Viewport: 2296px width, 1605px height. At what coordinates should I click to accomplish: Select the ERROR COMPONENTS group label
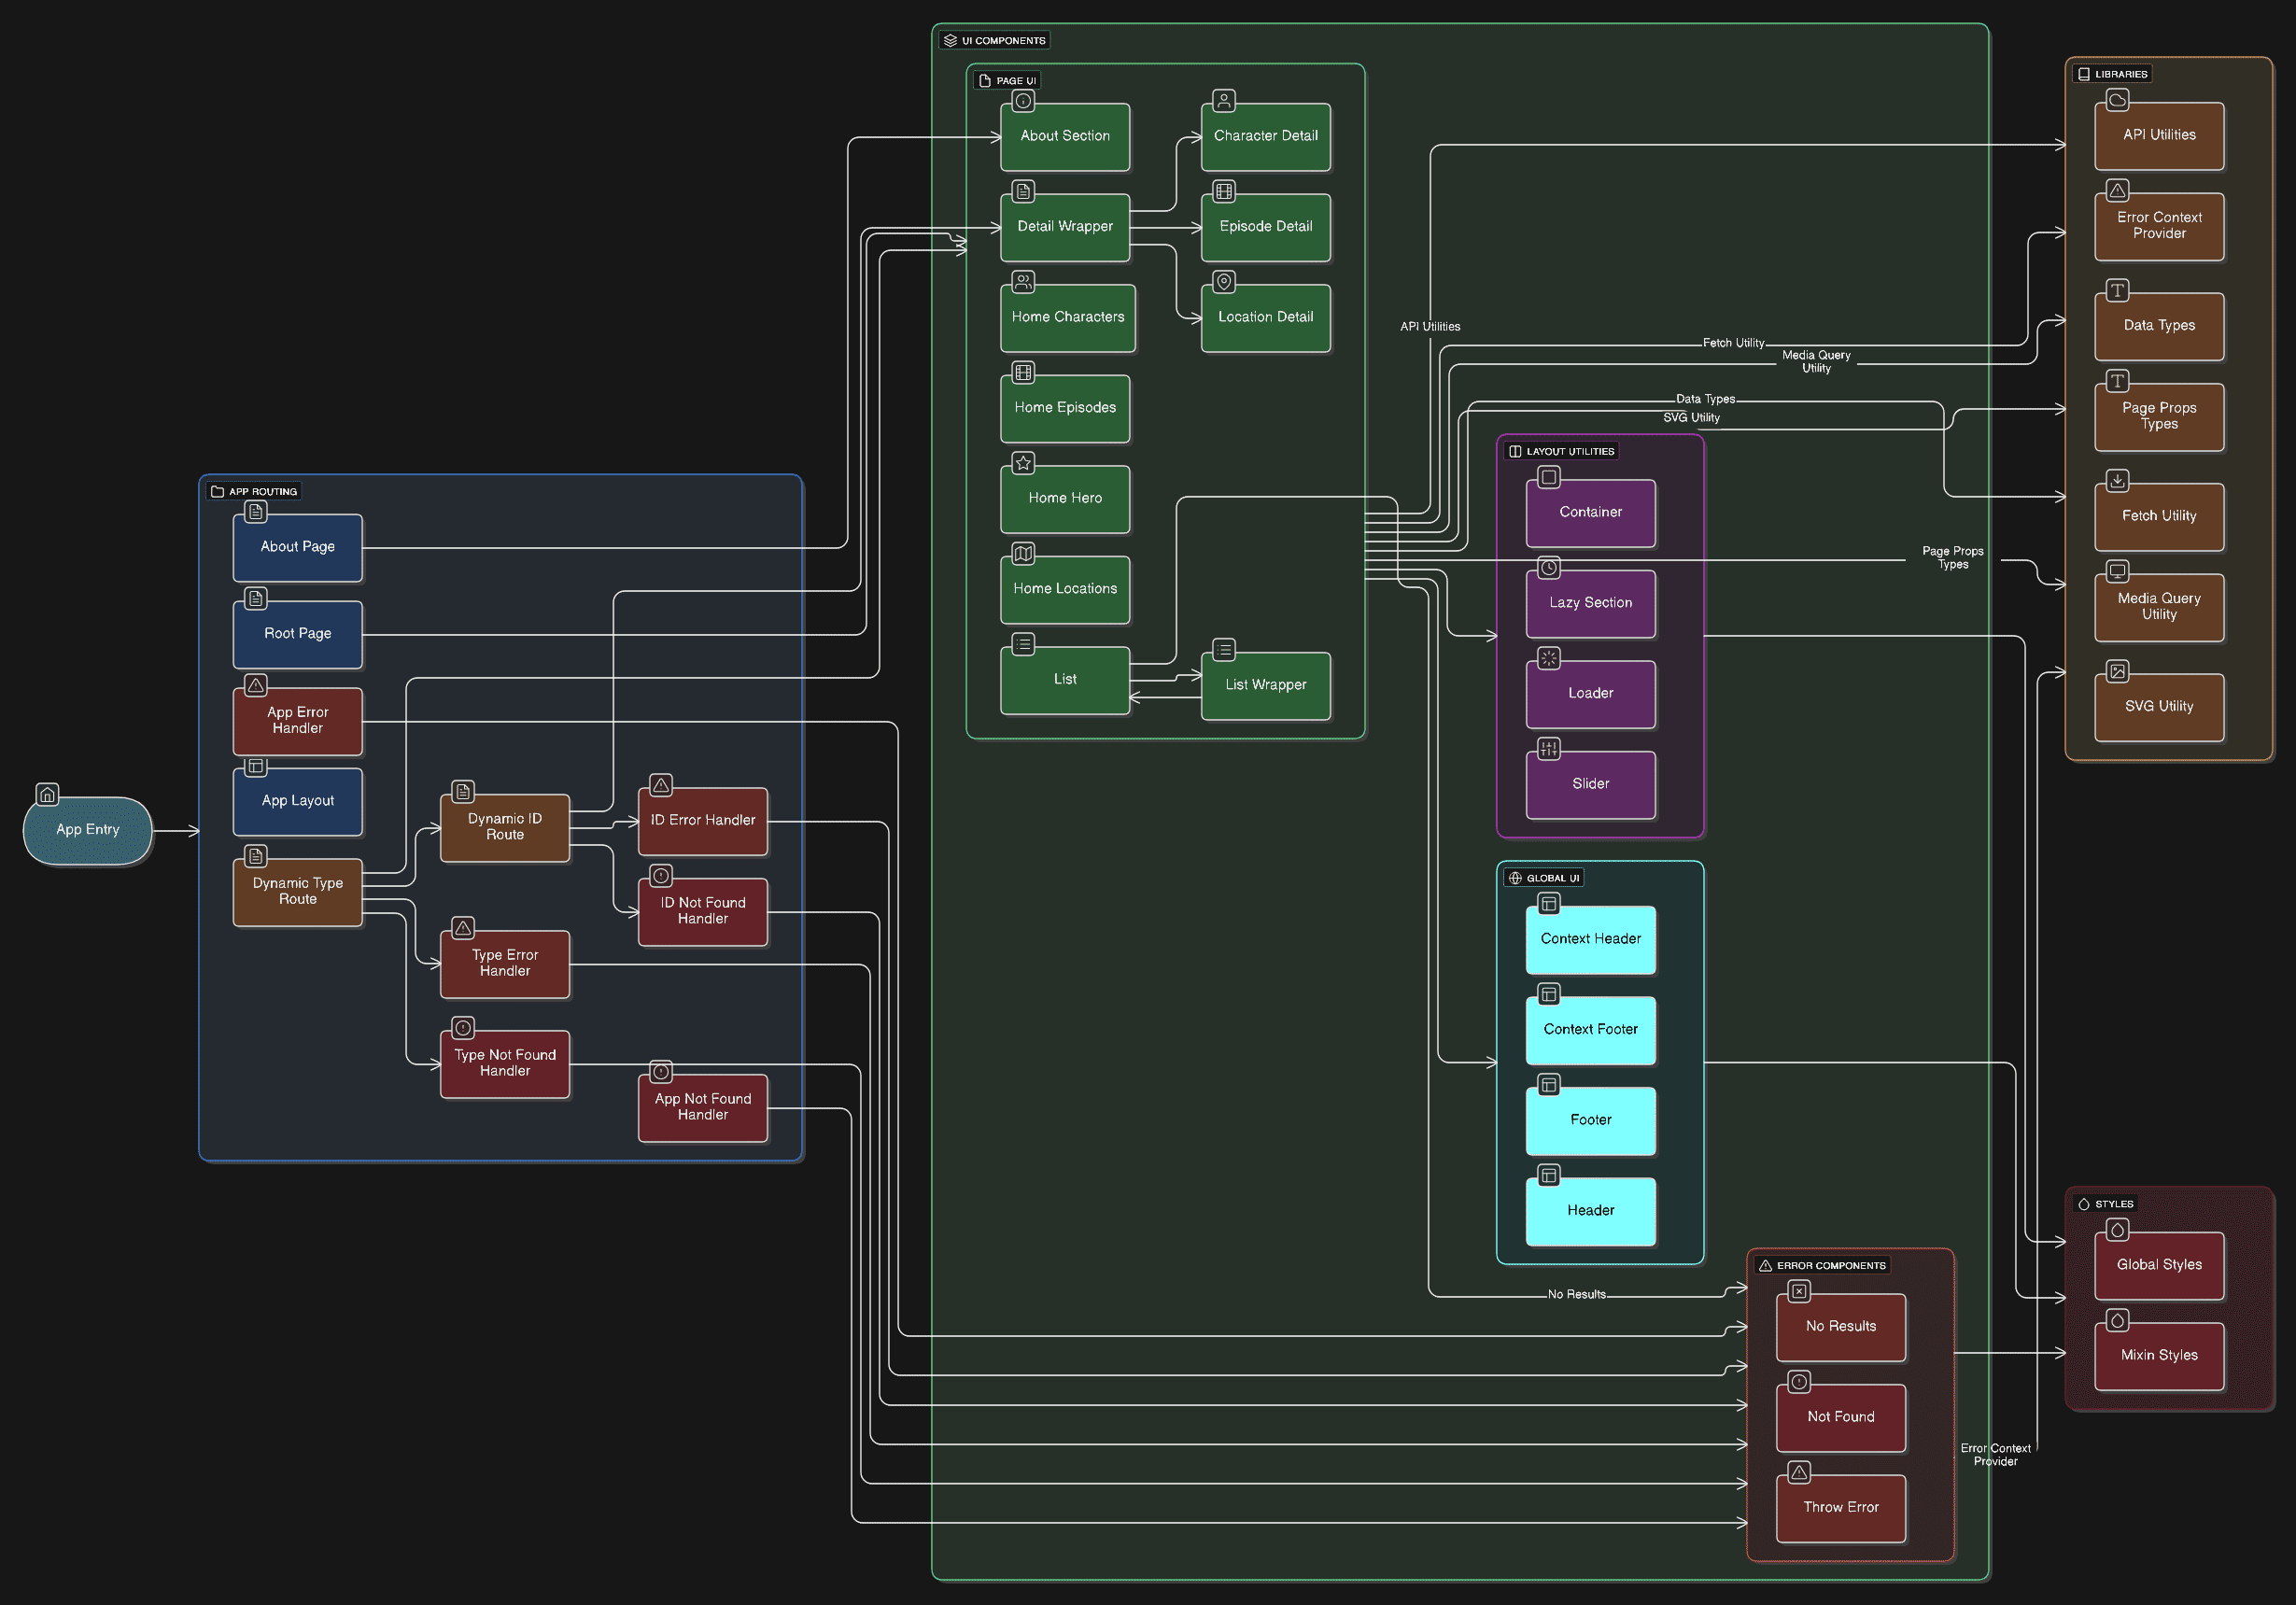(x=1823, y=1265)
